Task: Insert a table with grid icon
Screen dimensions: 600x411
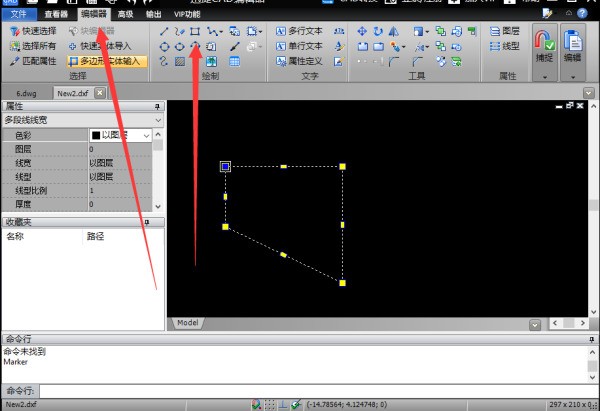Action: [235, 62]
